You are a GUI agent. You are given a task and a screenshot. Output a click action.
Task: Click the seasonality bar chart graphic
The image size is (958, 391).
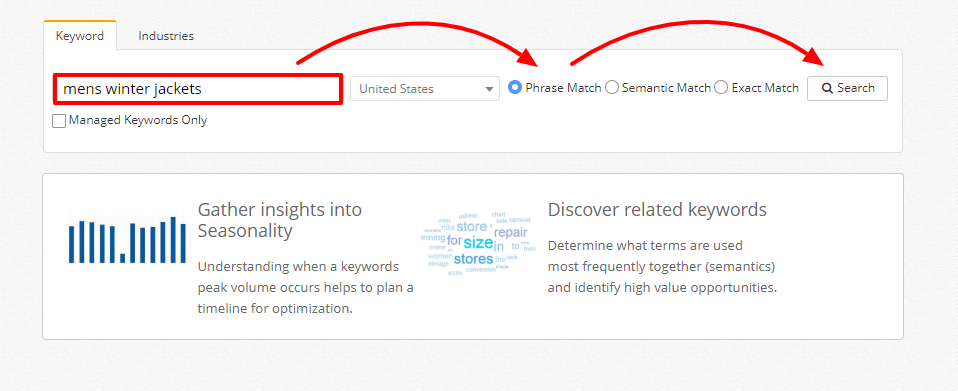tap(127, 240)
